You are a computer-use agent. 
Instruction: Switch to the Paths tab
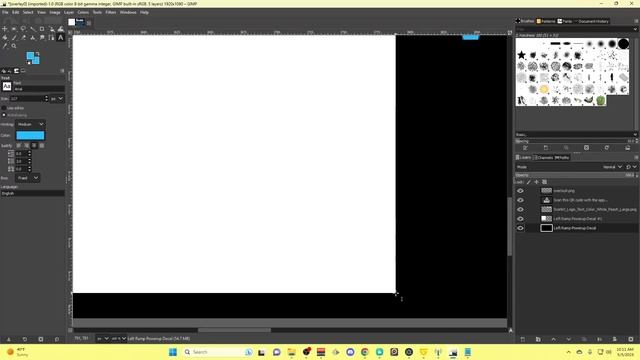[562, 158]
